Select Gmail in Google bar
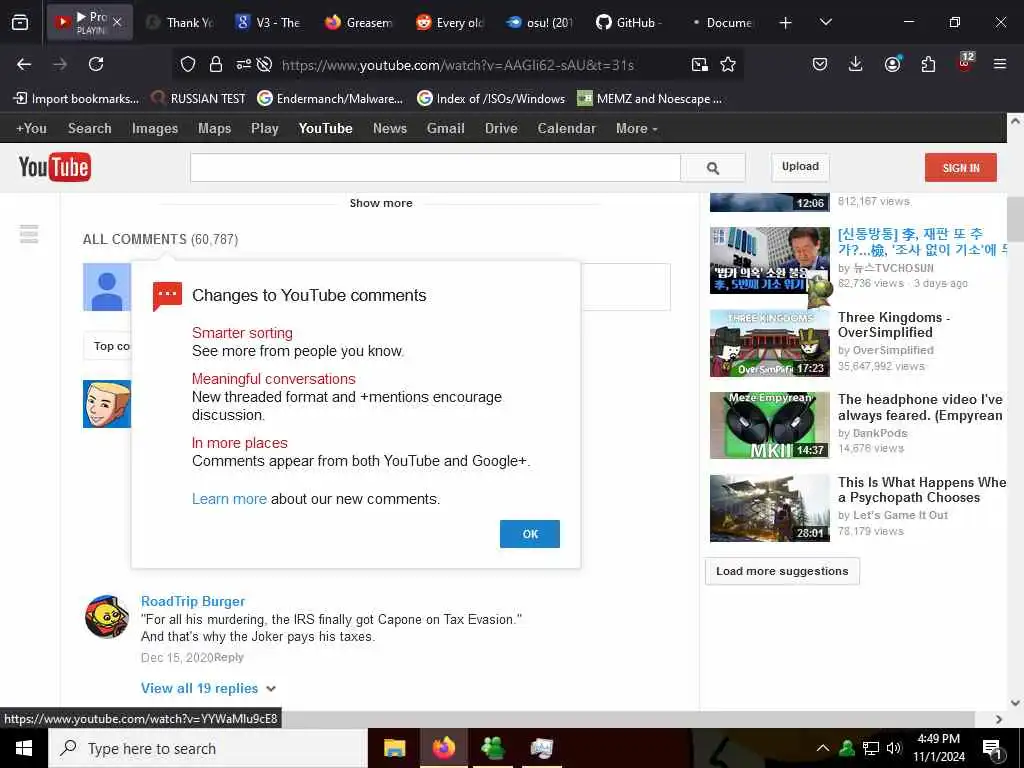 [x=445, y=129]
